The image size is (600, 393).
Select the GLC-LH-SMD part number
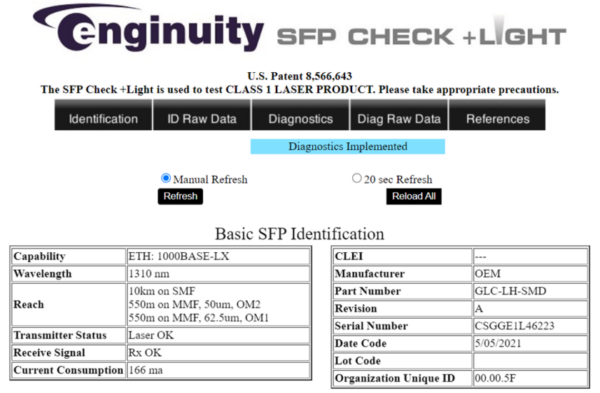click(510, 291)
